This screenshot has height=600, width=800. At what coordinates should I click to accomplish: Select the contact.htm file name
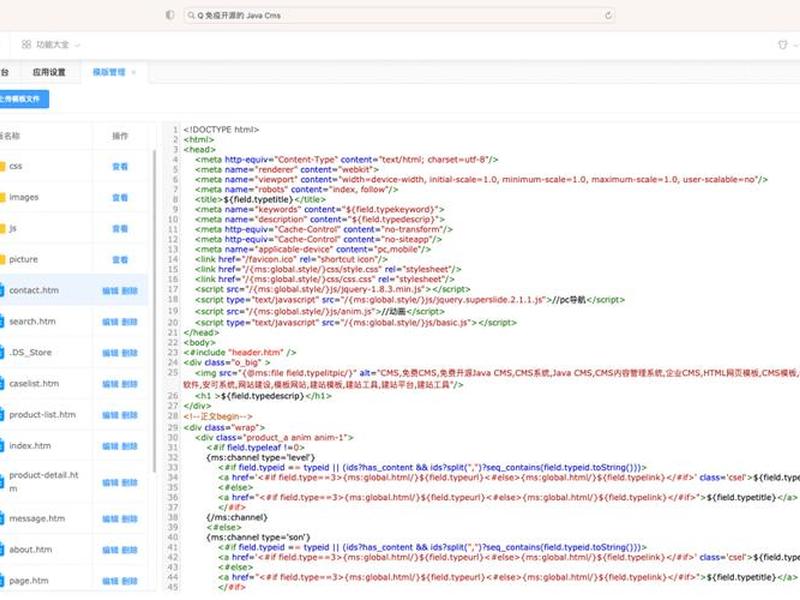pos(34,290)
